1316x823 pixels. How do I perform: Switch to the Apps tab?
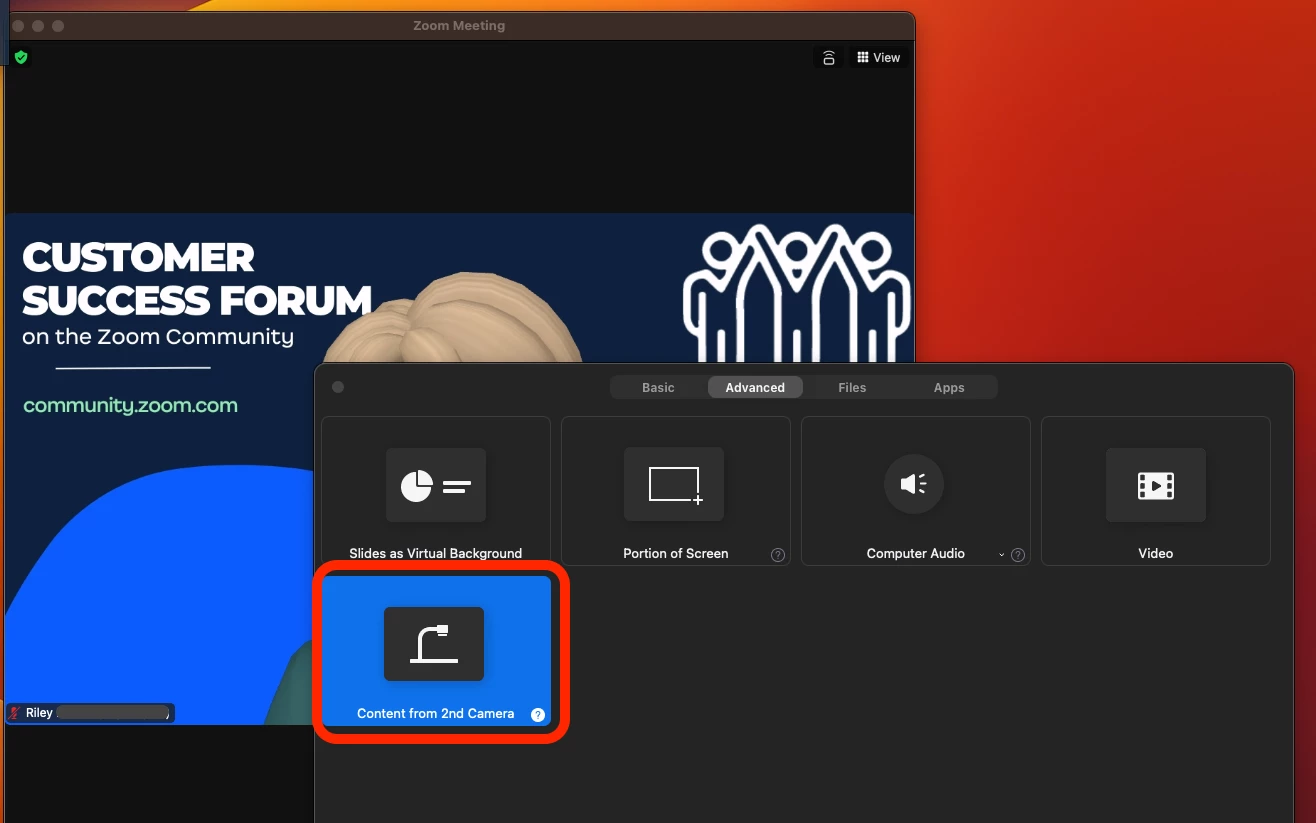[x=949, y=387]
